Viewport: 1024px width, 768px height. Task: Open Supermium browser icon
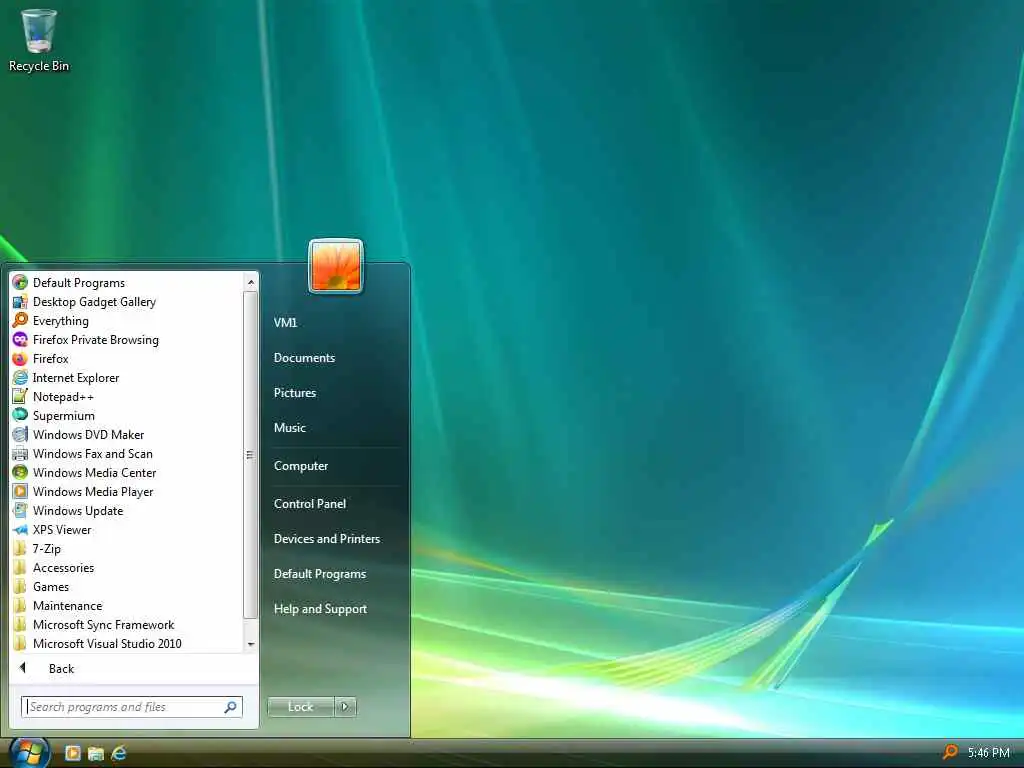[20, 415]
